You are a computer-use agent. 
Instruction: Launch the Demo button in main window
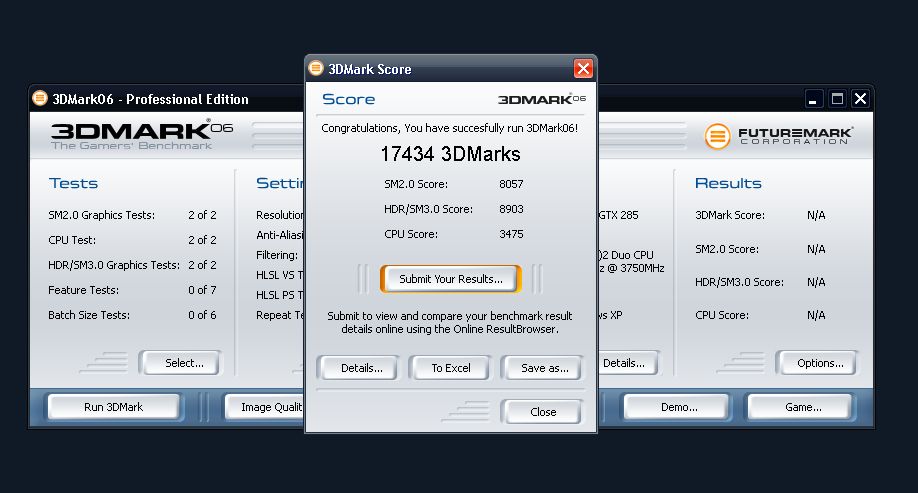click(x=676, y=407)
